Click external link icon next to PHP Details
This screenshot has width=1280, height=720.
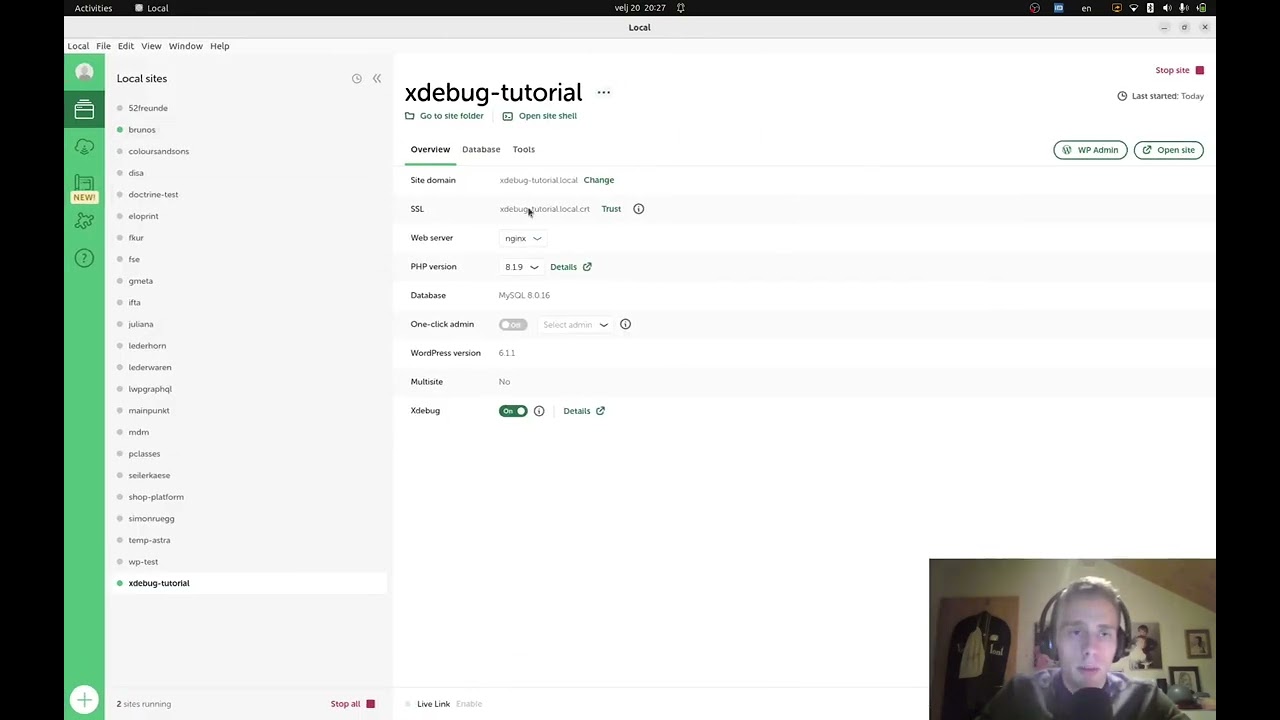click(x=587, y=267)
